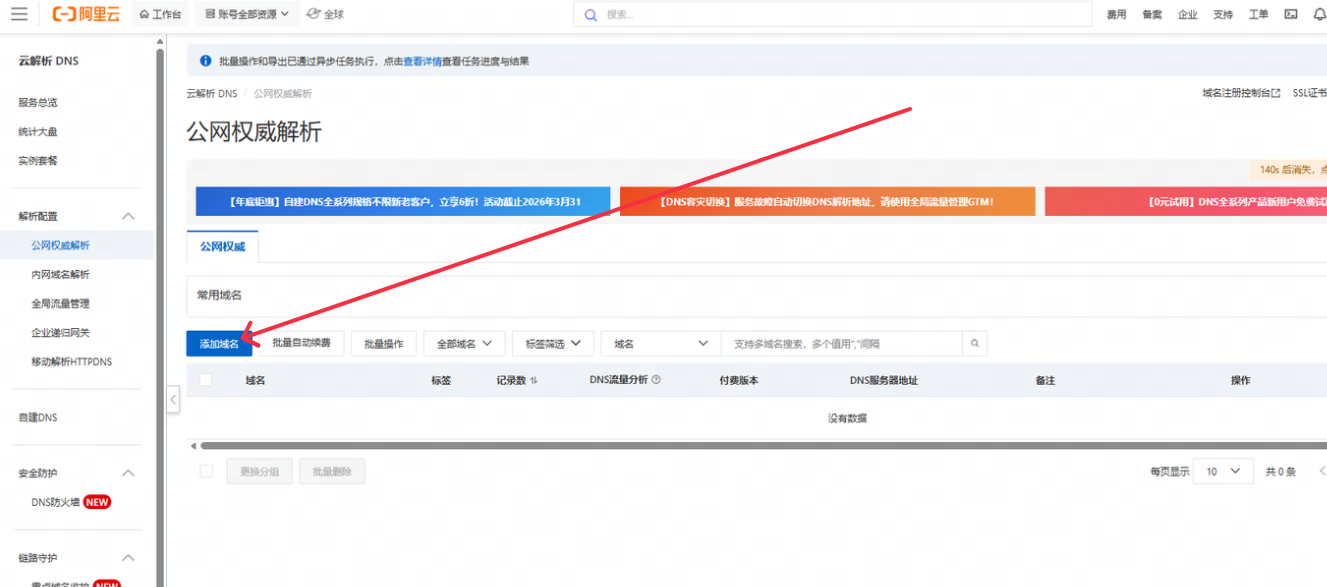1327x587 pixels.
Task: Open the 每页显示 page size dropdown
Action: click(x=1223, y=471)
